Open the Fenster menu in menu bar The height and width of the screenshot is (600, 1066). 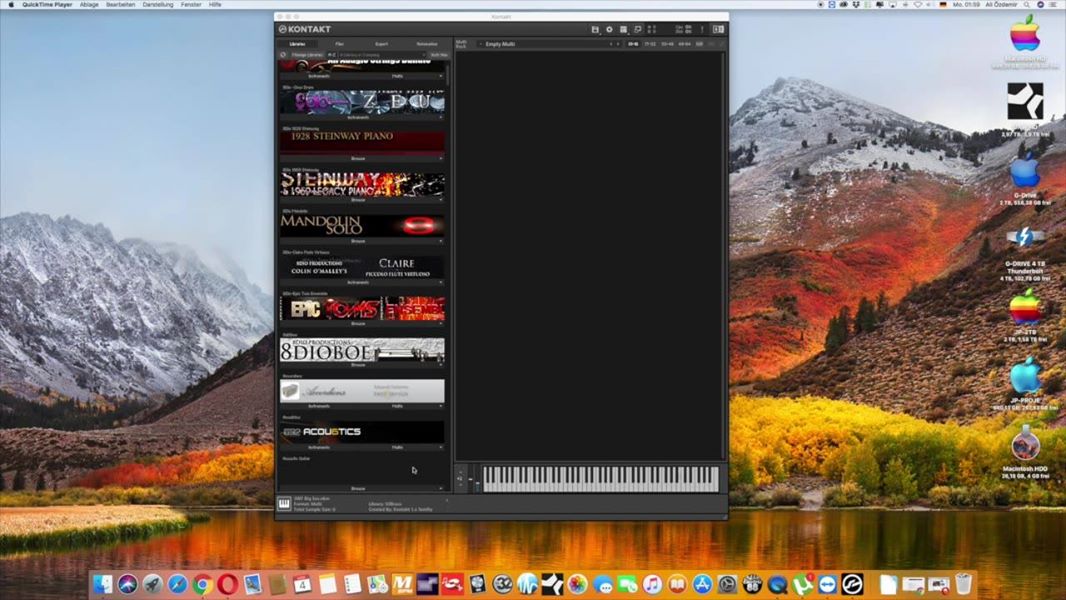(x=190, y=5)
